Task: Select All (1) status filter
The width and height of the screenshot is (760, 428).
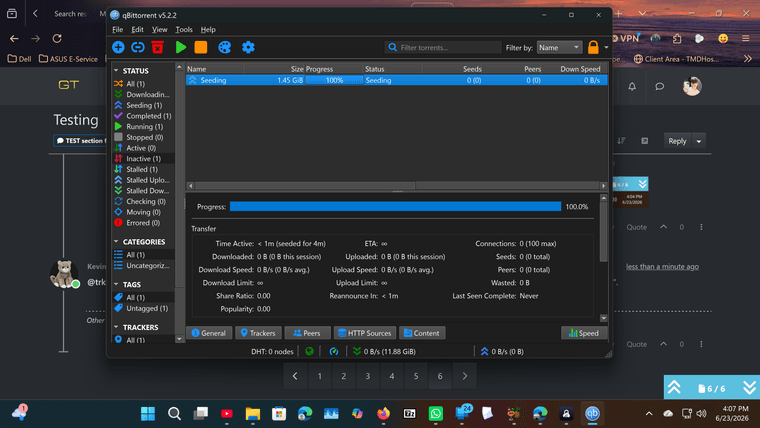Action: [x=143, y=84]
